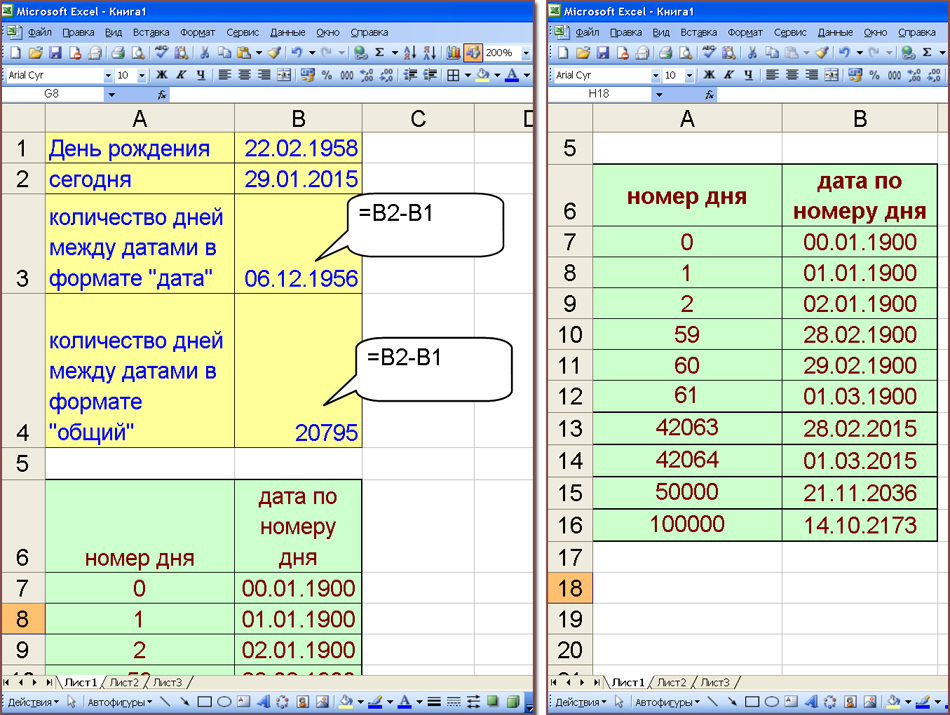950x715 pixels.
Task: Undo last action in left window
Action: (x=296, y=53)
